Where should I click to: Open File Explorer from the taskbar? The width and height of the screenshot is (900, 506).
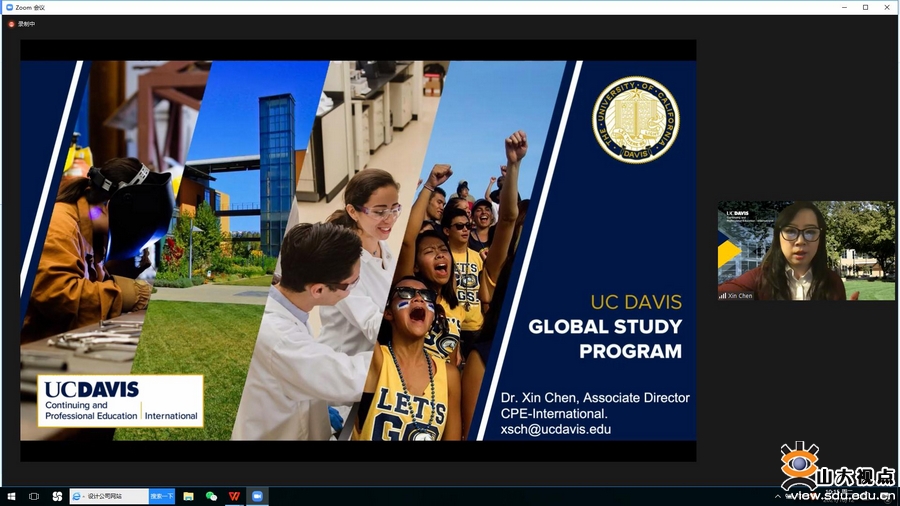[188, 496]
